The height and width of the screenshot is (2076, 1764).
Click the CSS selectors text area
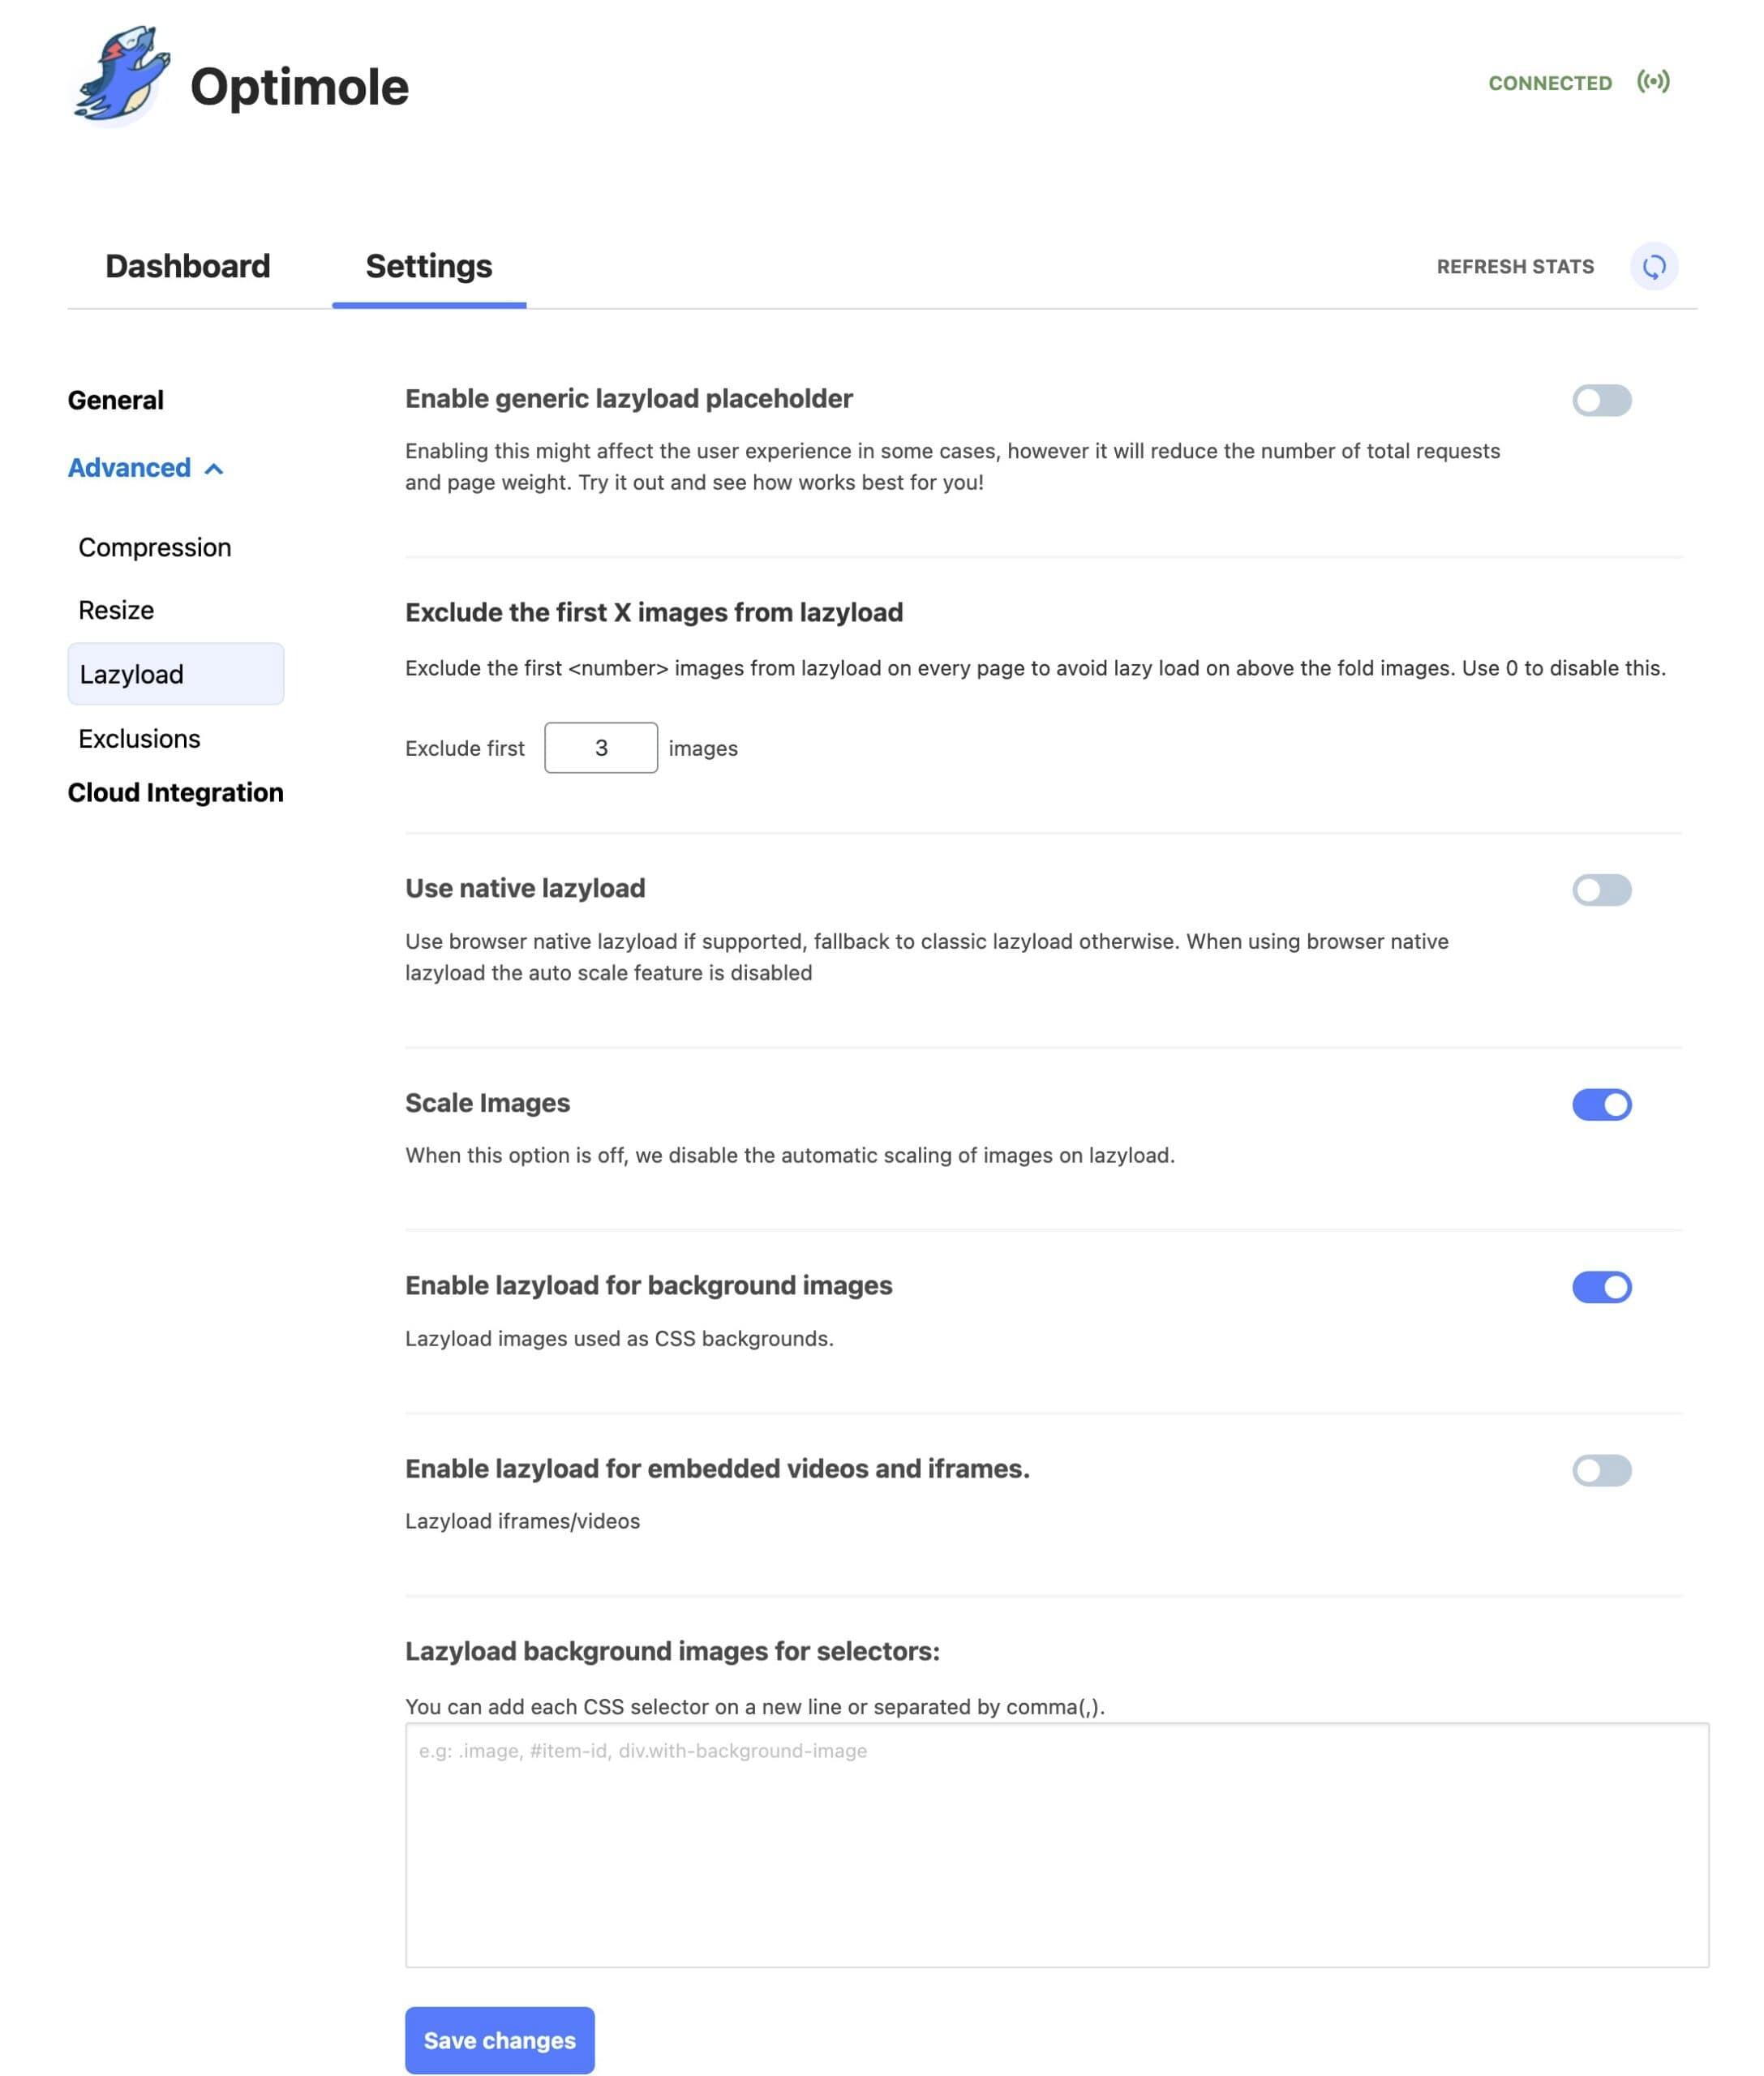tap(1056, 1844)
